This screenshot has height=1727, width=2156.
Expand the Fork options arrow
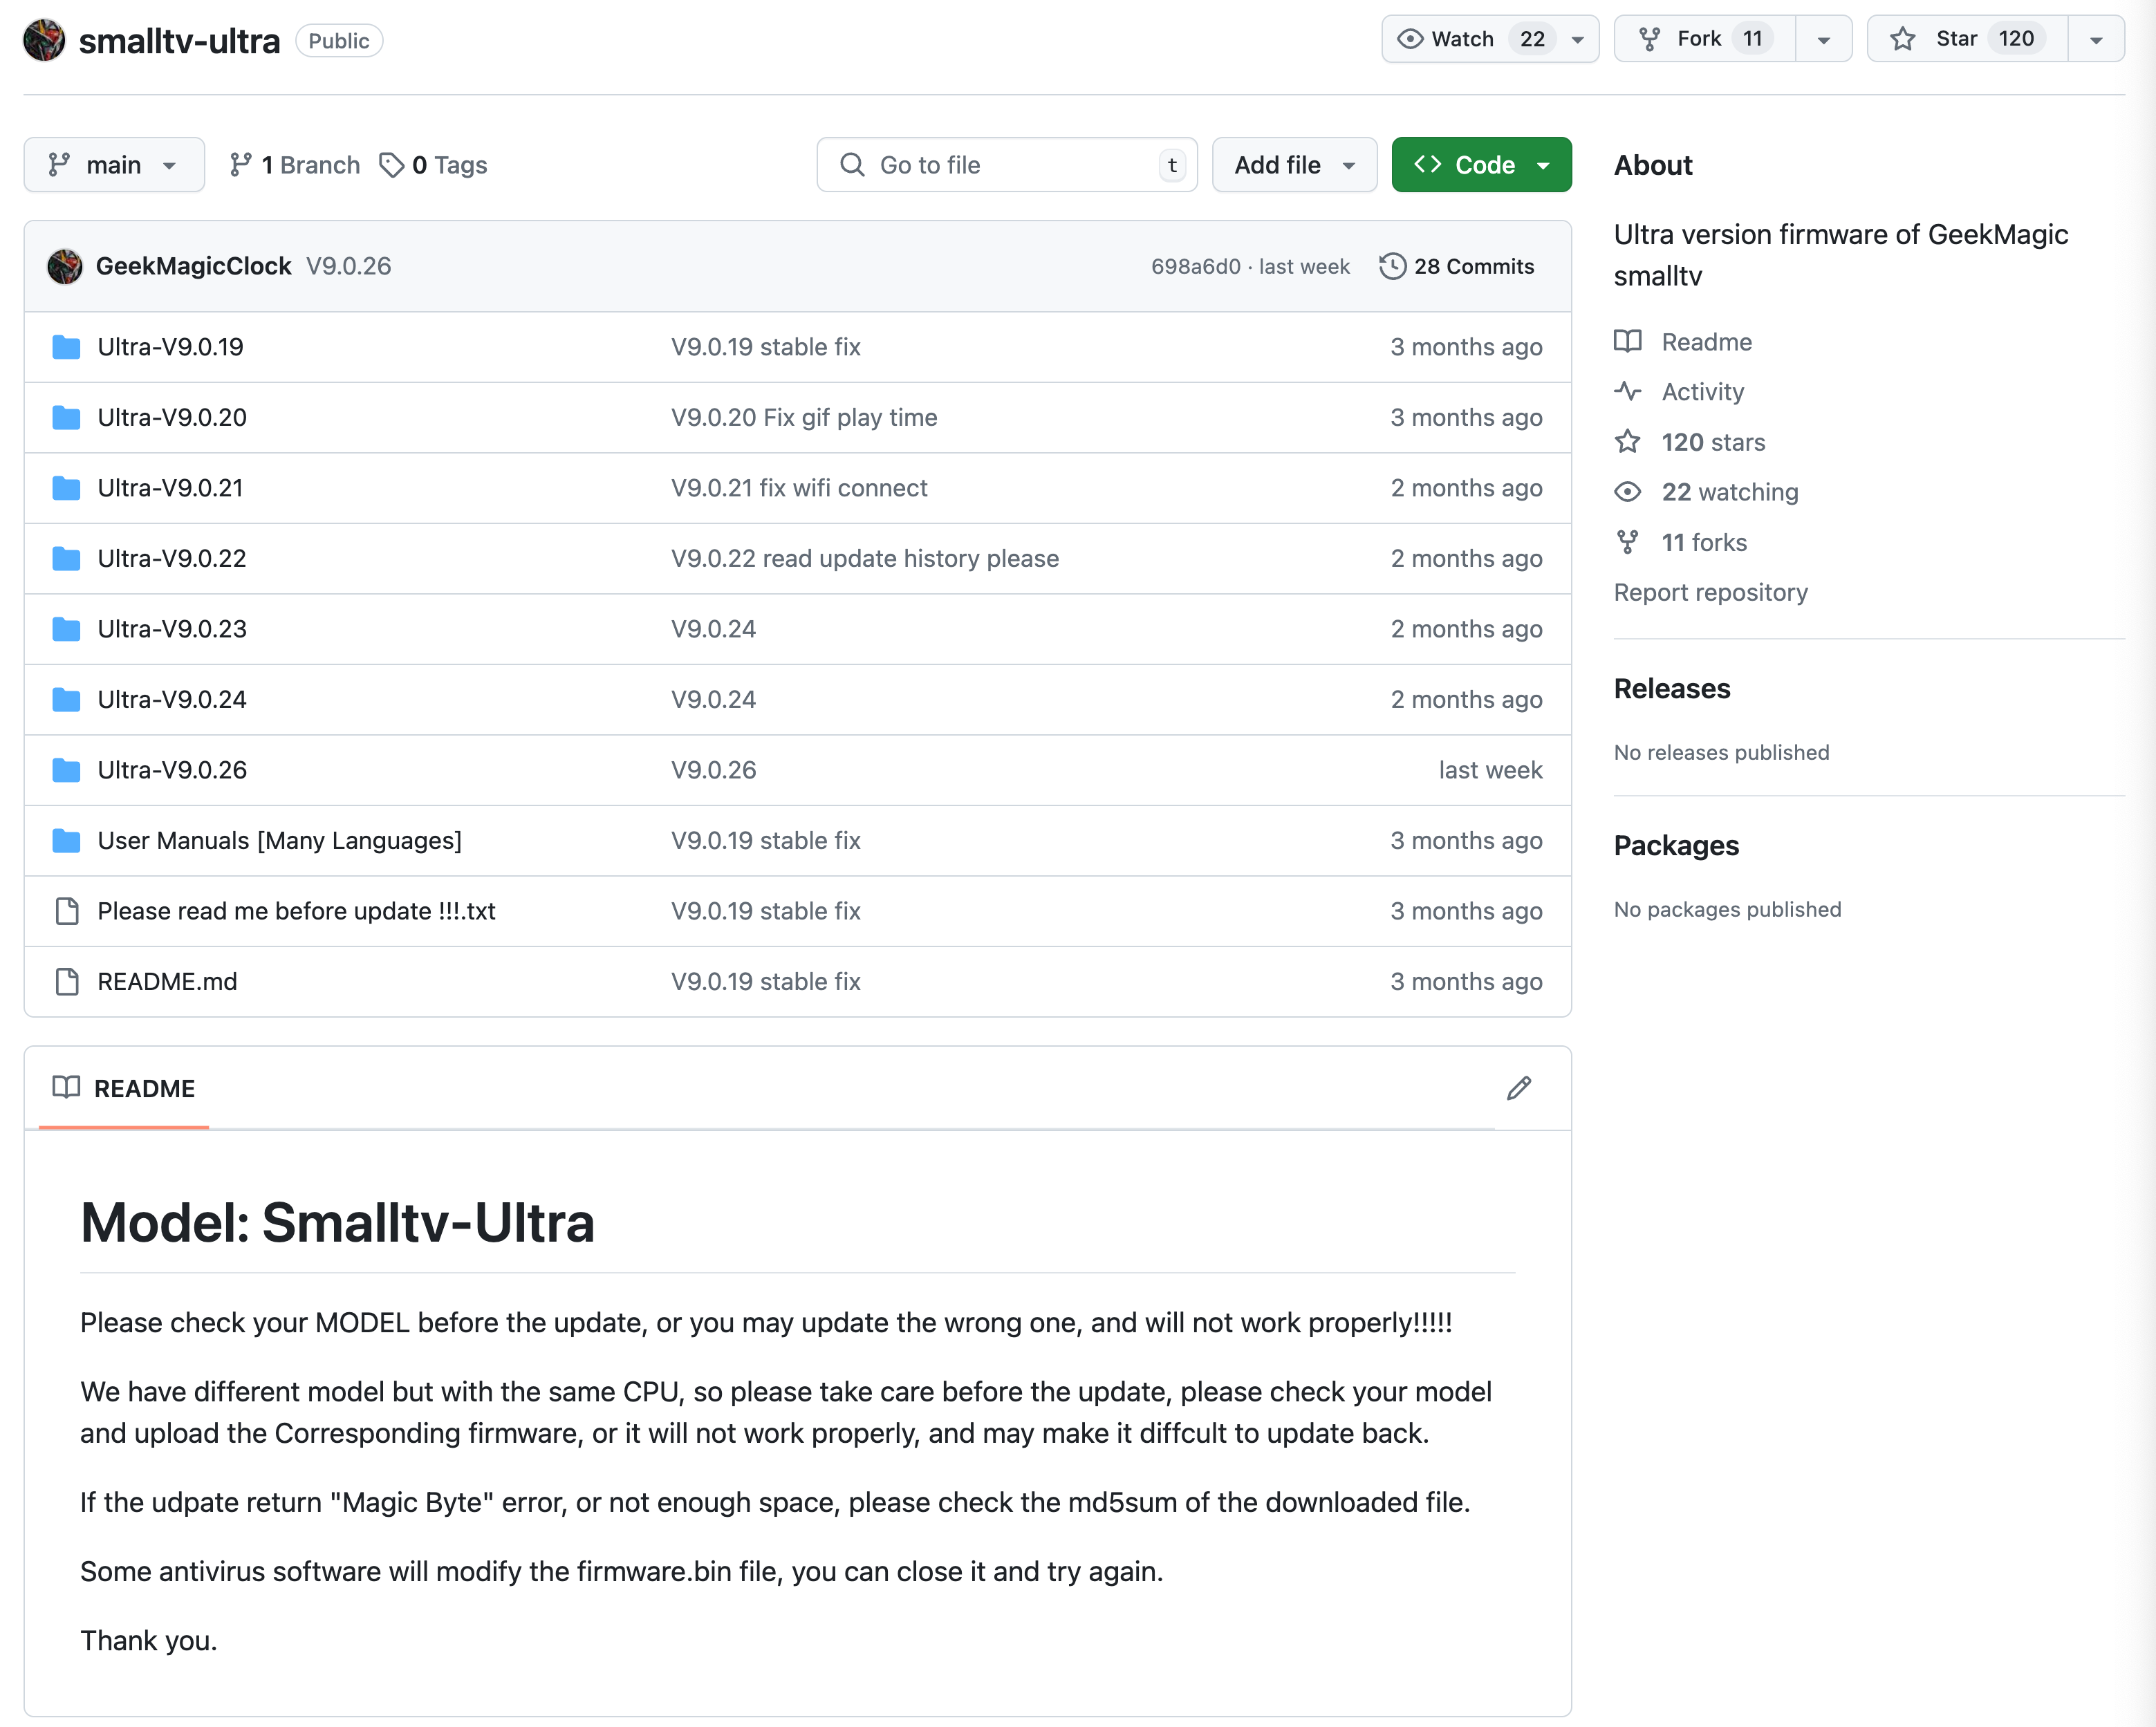pos(1823,40)
